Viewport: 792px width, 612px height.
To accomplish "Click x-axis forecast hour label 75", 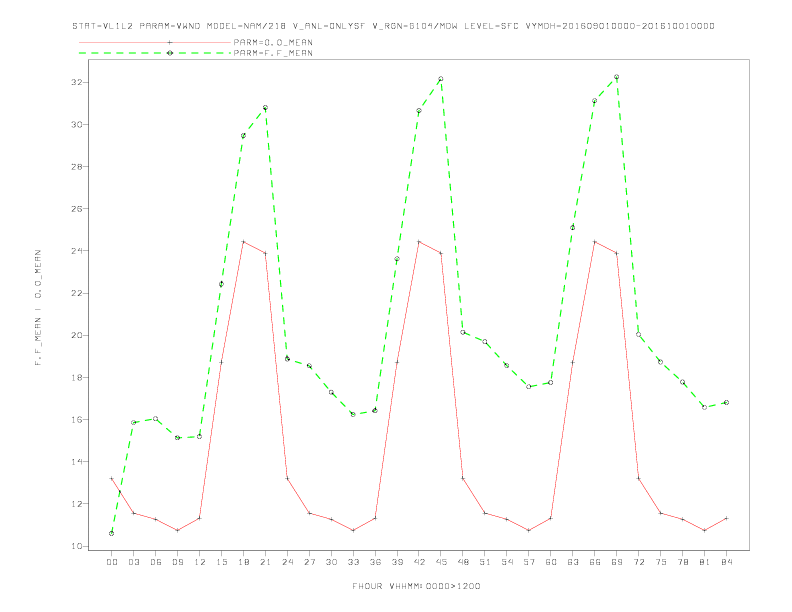I will click(661, 562).
